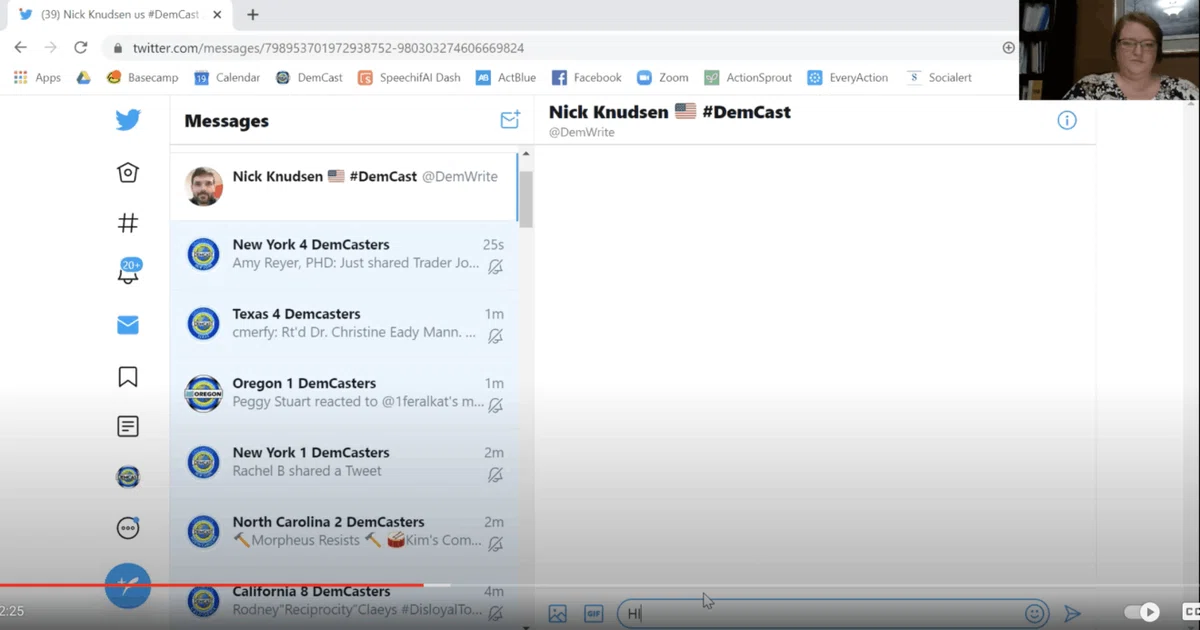Open conversation info icon
This screenshot has width=1200, height=630.
(1067, 121)
